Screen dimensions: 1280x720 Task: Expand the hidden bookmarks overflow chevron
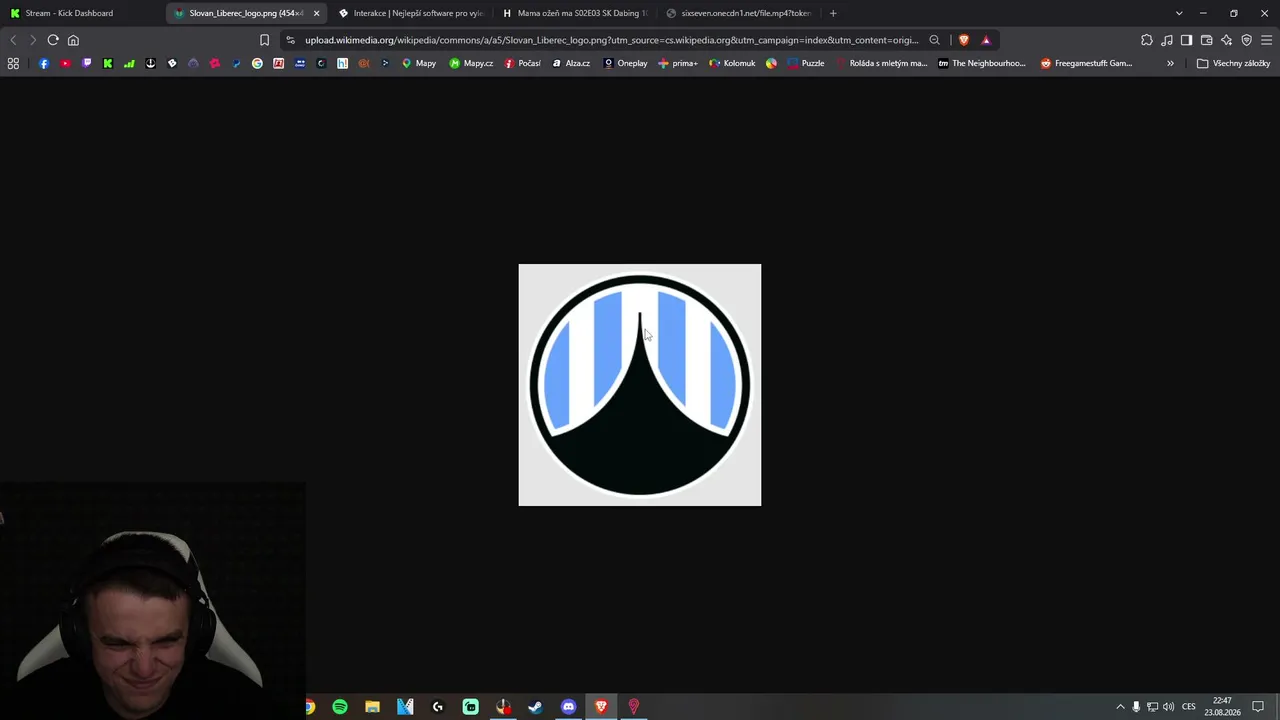[x=1170, y=63]
